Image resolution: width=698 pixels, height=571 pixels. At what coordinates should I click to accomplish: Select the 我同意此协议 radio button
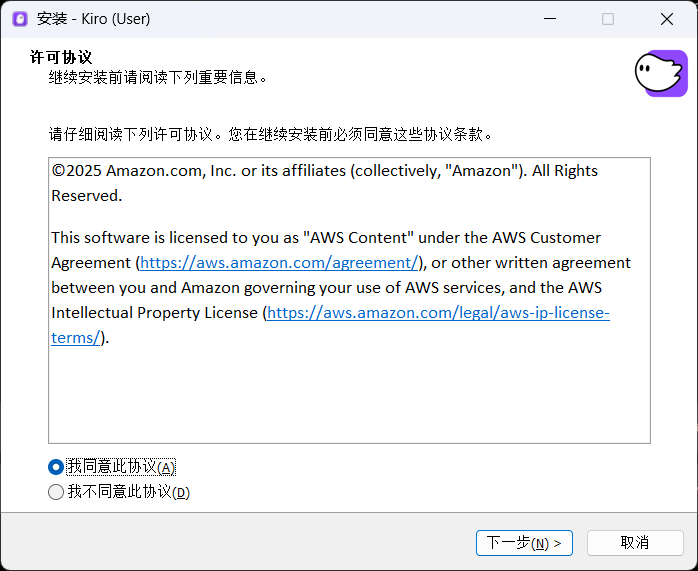tap(56, 467)
